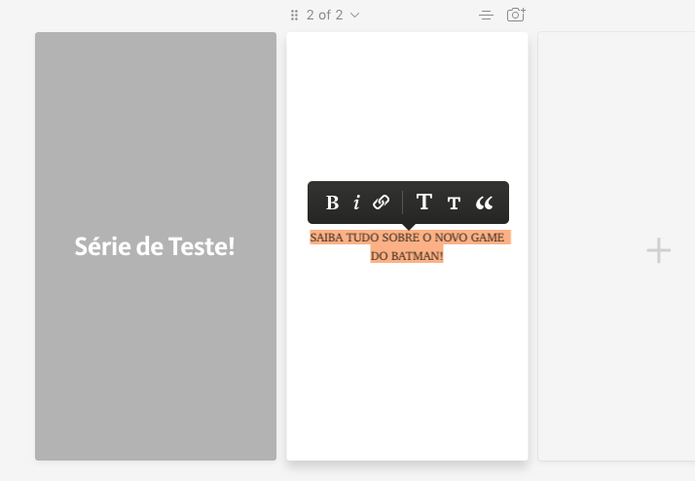
Task: Apply the large T heading style
Action: tap(424, 202)
